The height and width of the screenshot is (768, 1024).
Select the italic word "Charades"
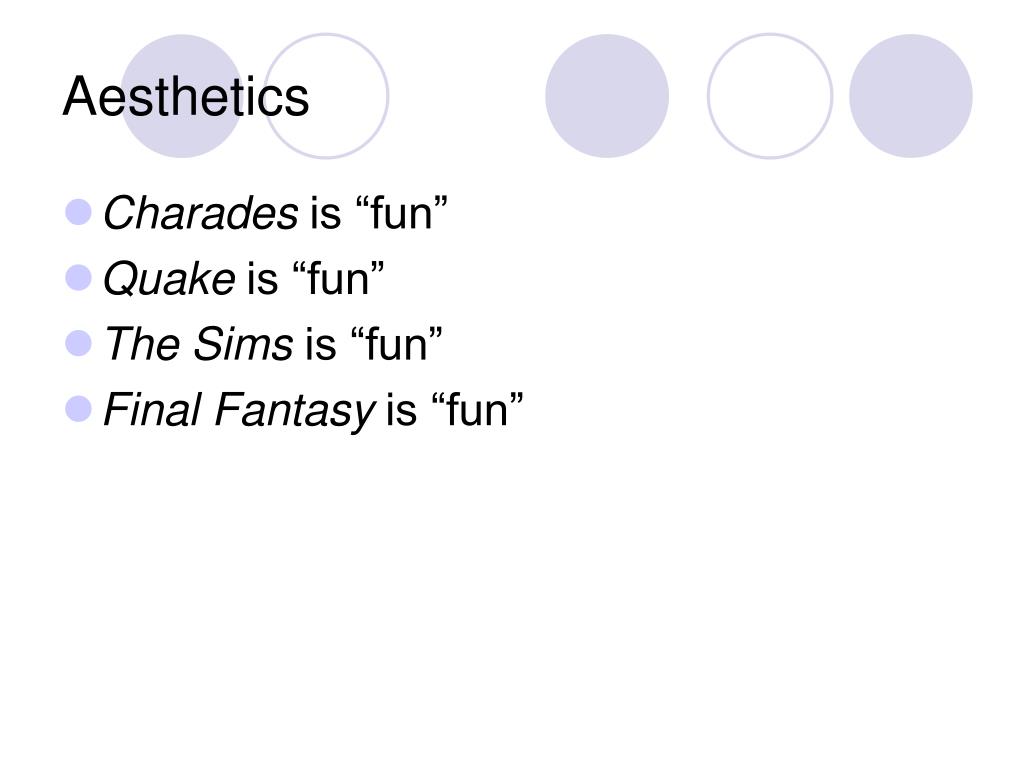[x=200, y=213]
